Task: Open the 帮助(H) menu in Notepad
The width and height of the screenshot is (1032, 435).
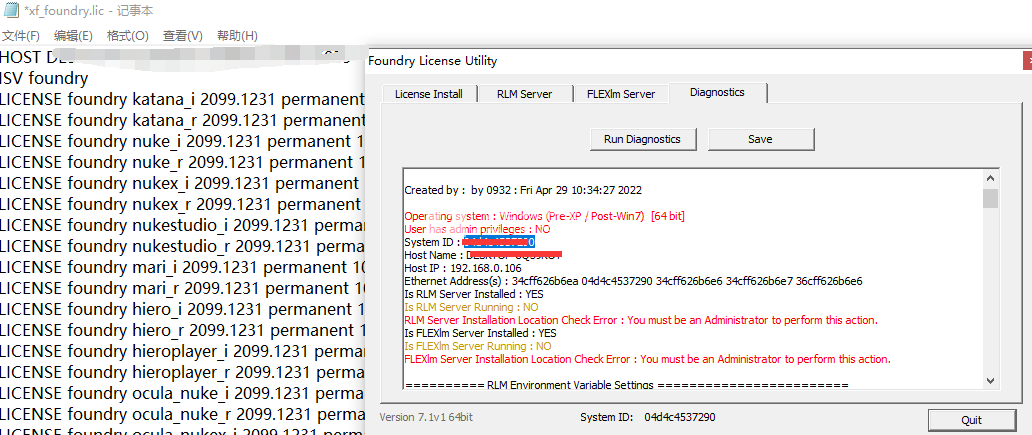Action: [237, 36]
